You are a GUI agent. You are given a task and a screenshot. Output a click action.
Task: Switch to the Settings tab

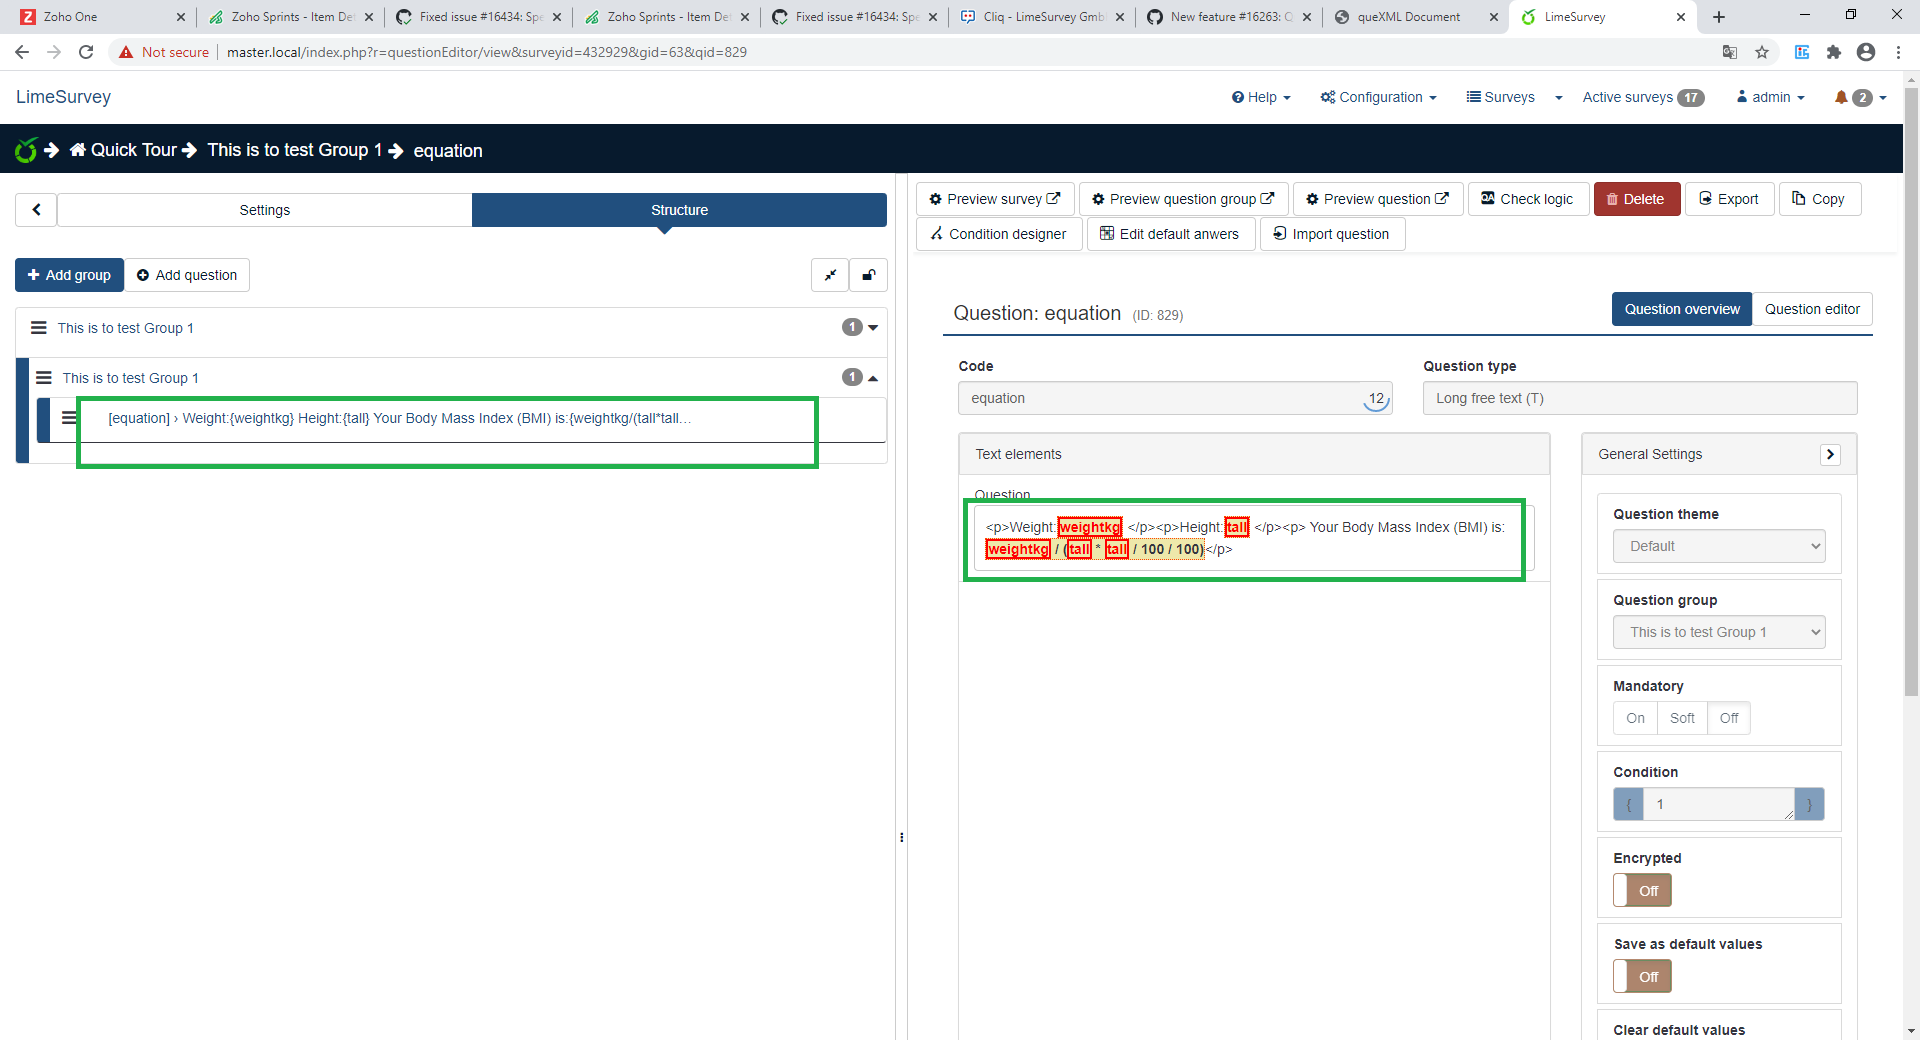[265, 210]
